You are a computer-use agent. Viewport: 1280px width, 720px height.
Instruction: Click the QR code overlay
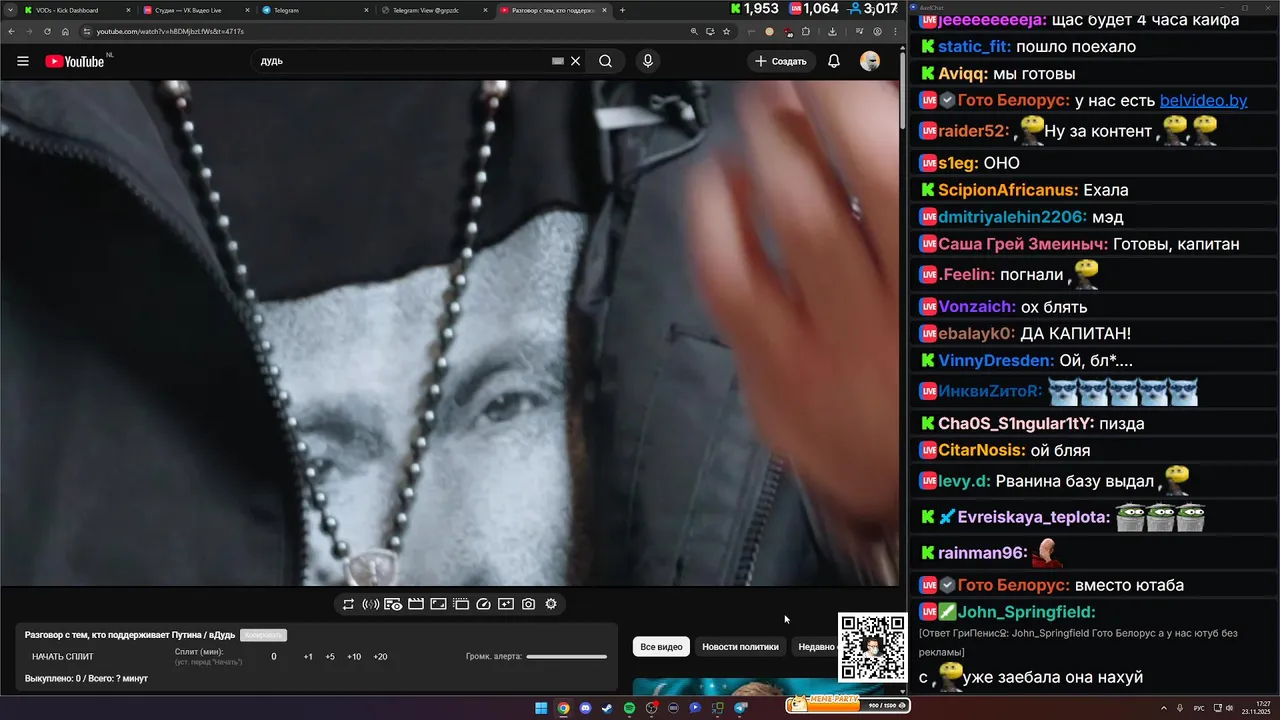872,647
